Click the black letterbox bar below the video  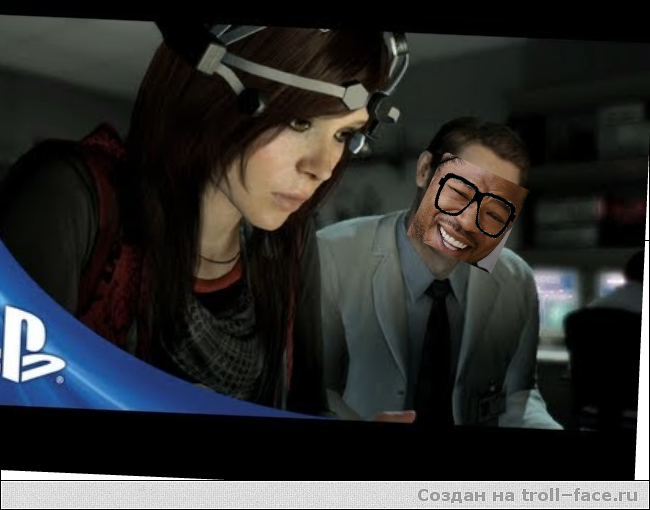(x=300, y=448)
